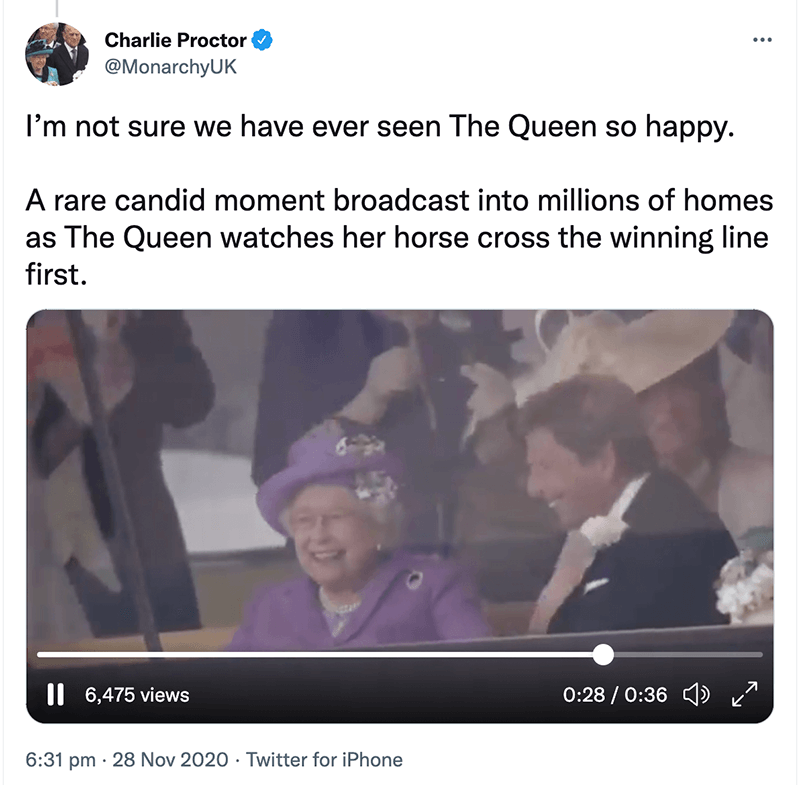Image resolution: width=800 pixels, height=785 pixels.
Task: Click the blue verified badge
Action: pos(262,40)
